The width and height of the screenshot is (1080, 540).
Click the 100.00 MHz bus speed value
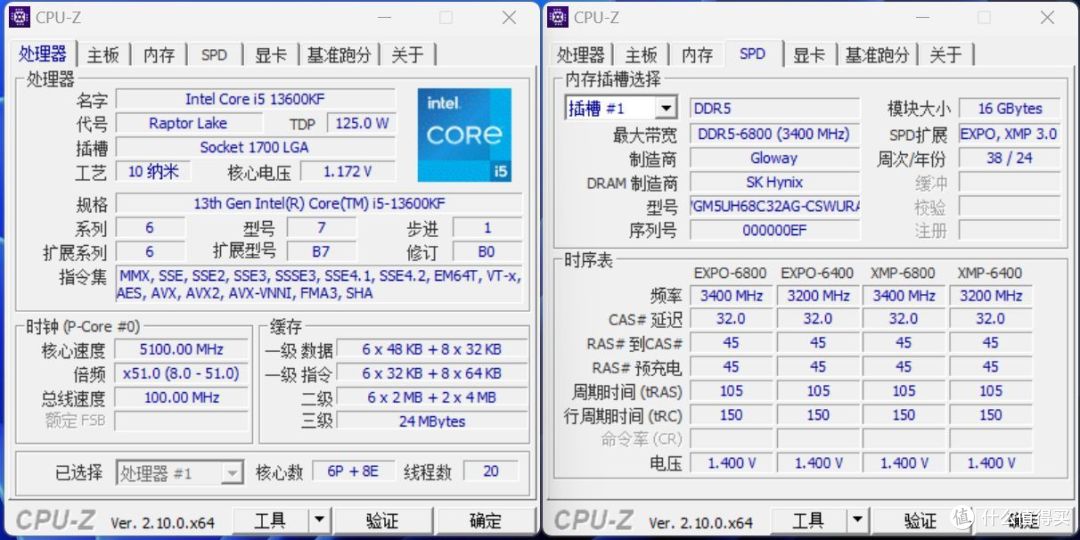coord(181,398)
